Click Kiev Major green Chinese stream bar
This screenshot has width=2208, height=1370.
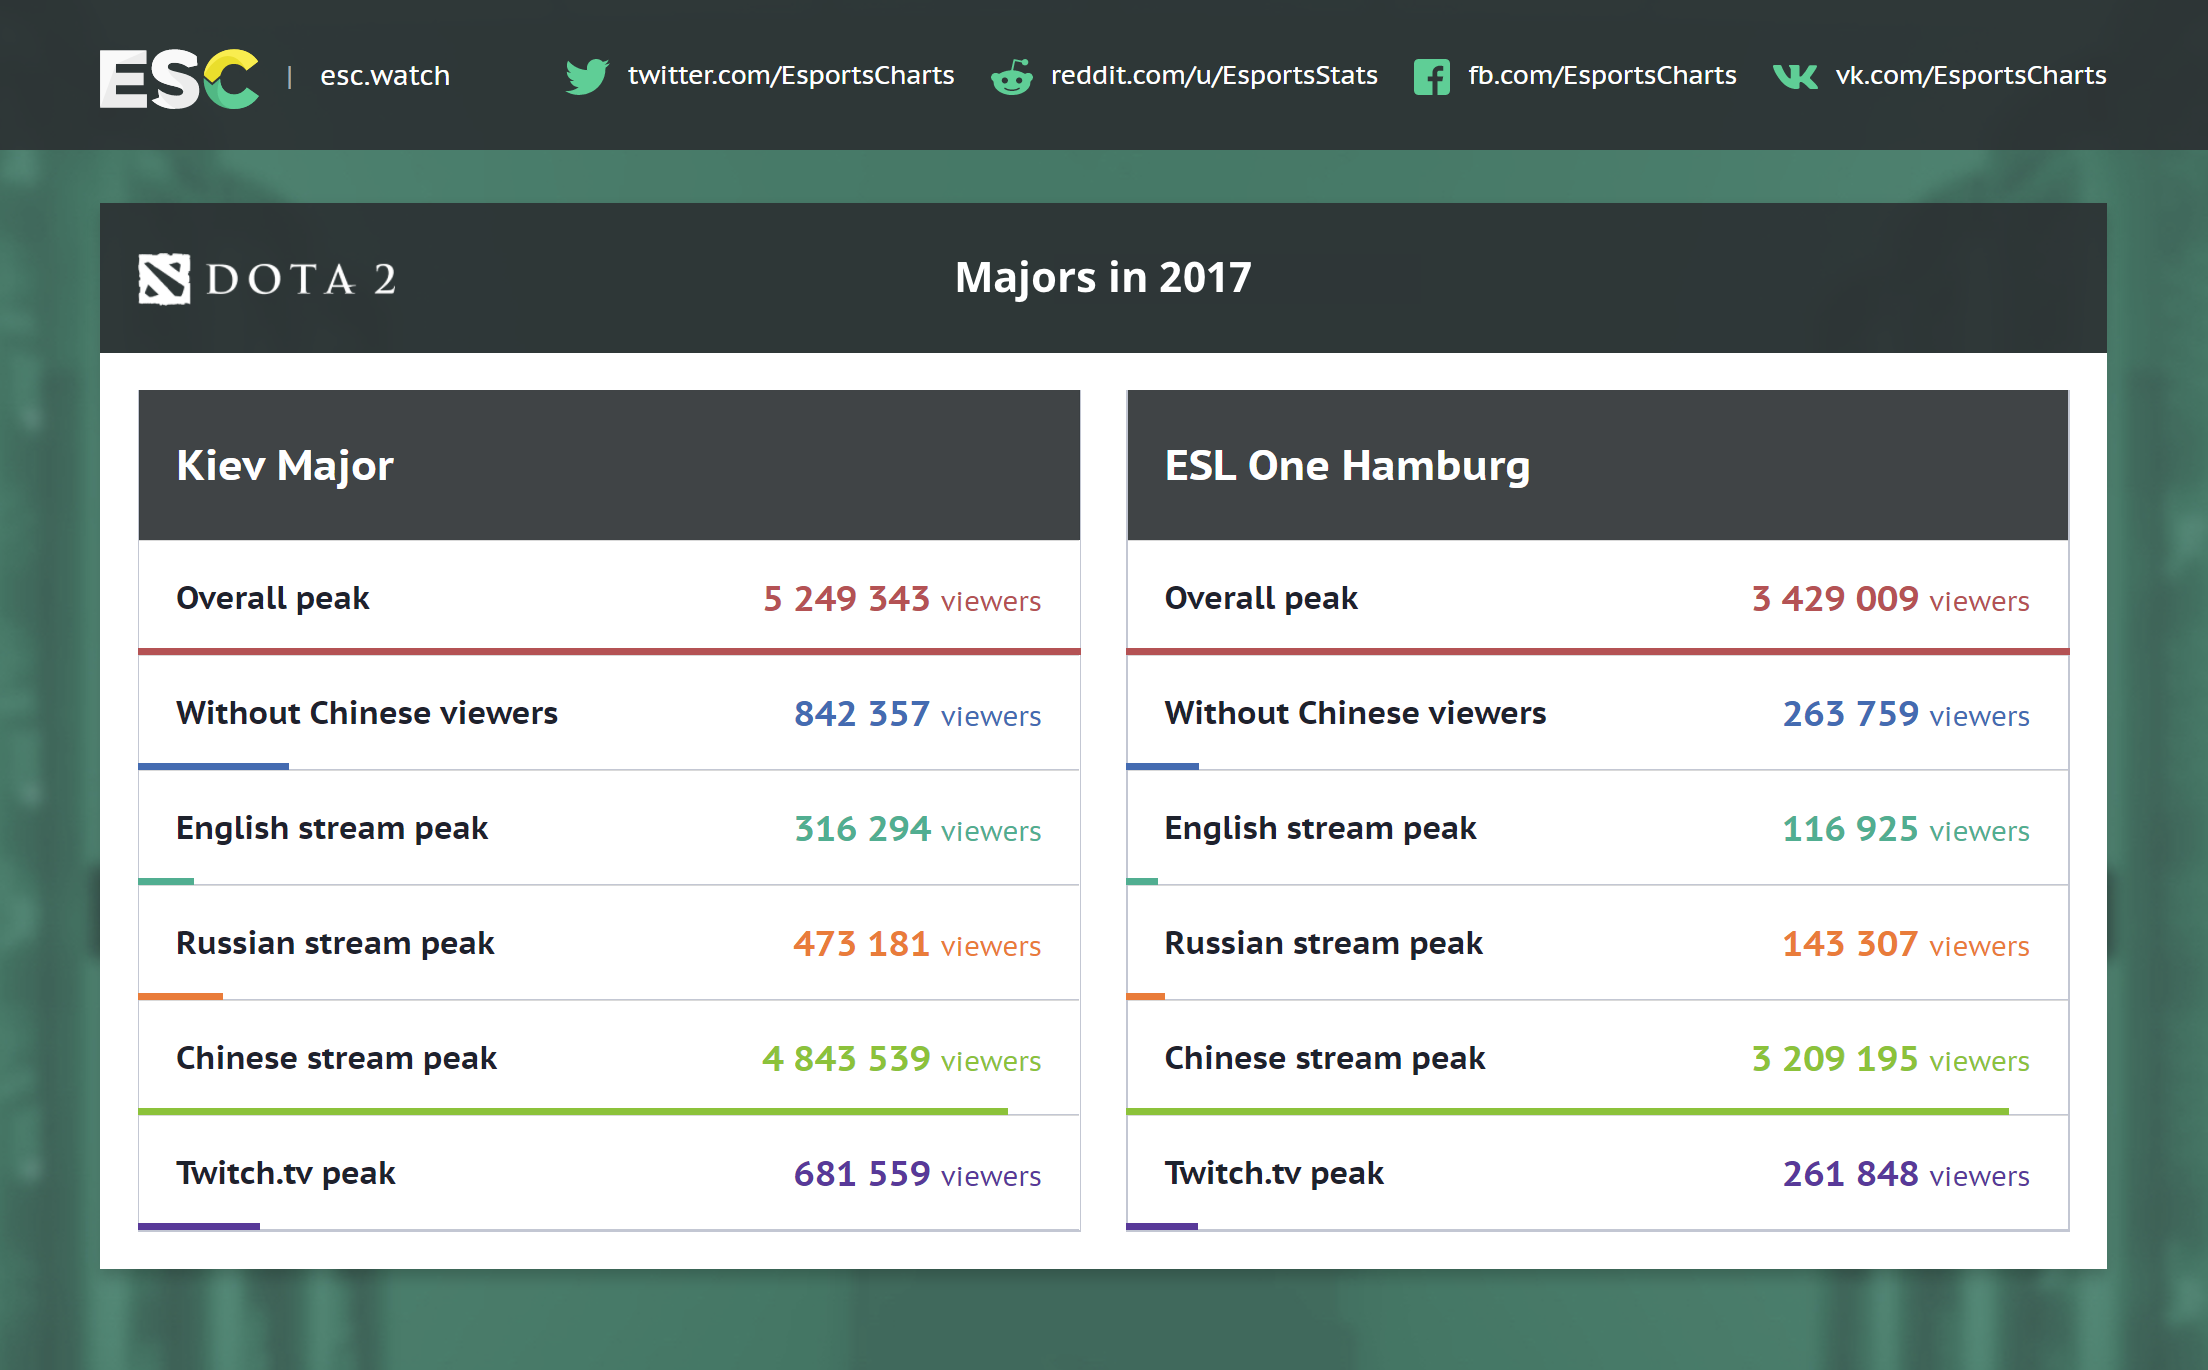click(572, 1111)
